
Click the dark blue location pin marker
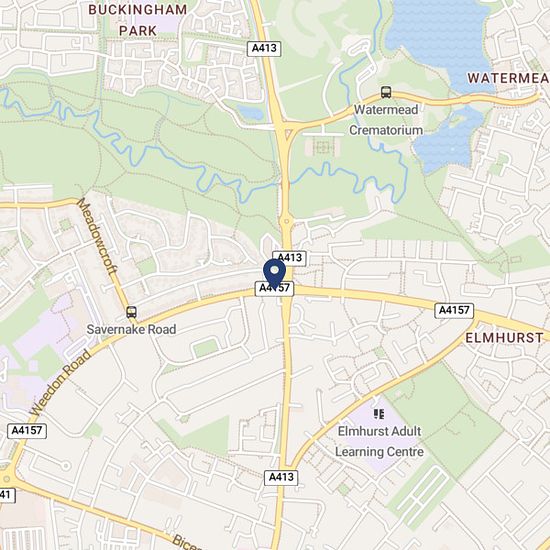click(274, 273)
